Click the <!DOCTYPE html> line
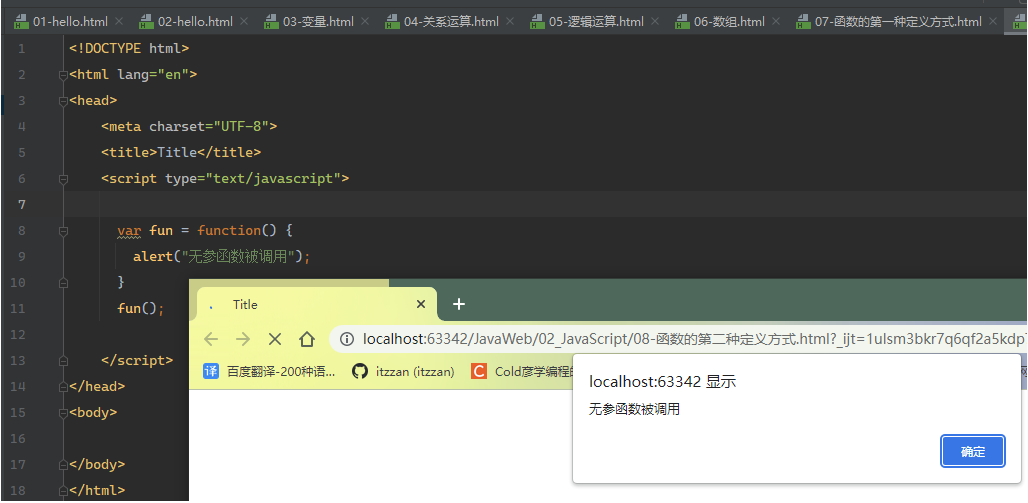This screenshot has height=503, width=1028. tap(129, 49)
